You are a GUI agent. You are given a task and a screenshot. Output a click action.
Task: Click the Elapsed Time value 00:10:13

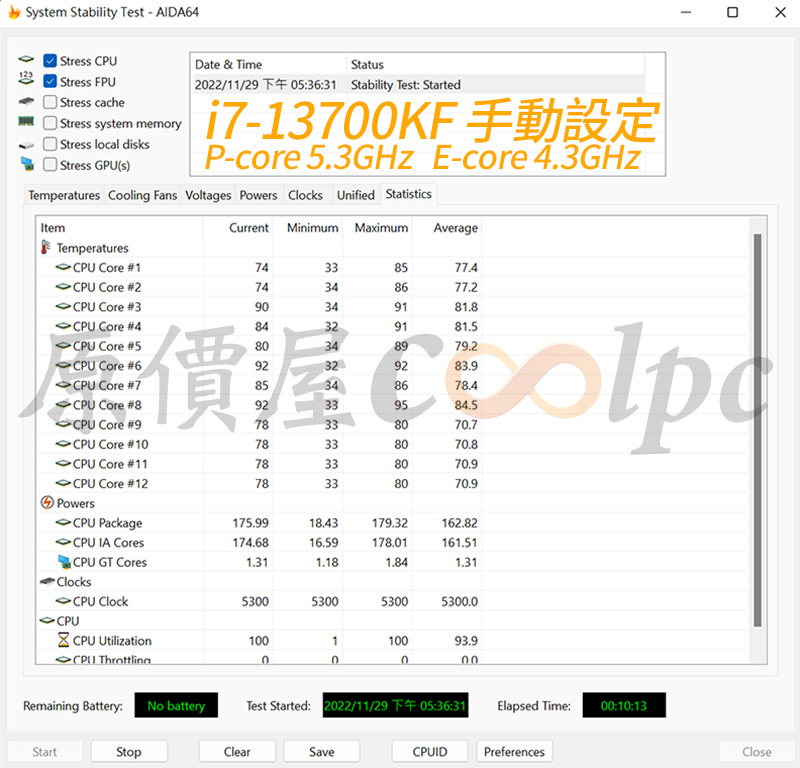tap(624, 705)
